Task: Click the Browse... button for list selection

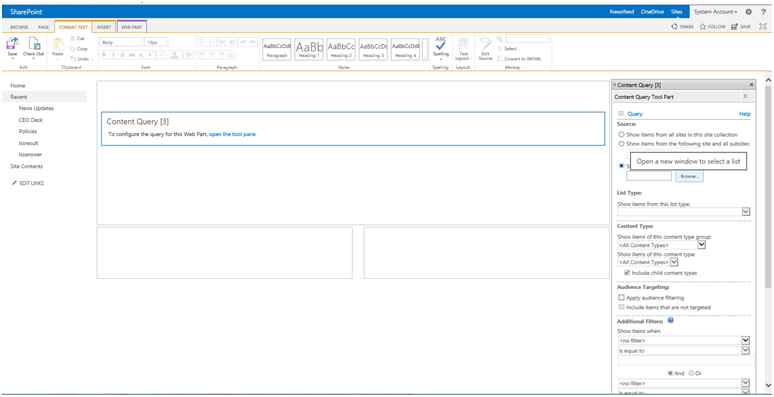Action: [x=689, y=176]
